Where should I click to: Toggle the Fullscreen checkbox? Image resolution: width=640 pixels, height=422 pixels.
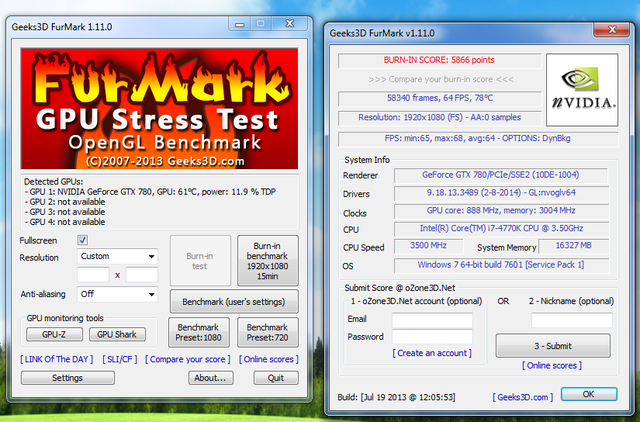(x=82, y=240)
